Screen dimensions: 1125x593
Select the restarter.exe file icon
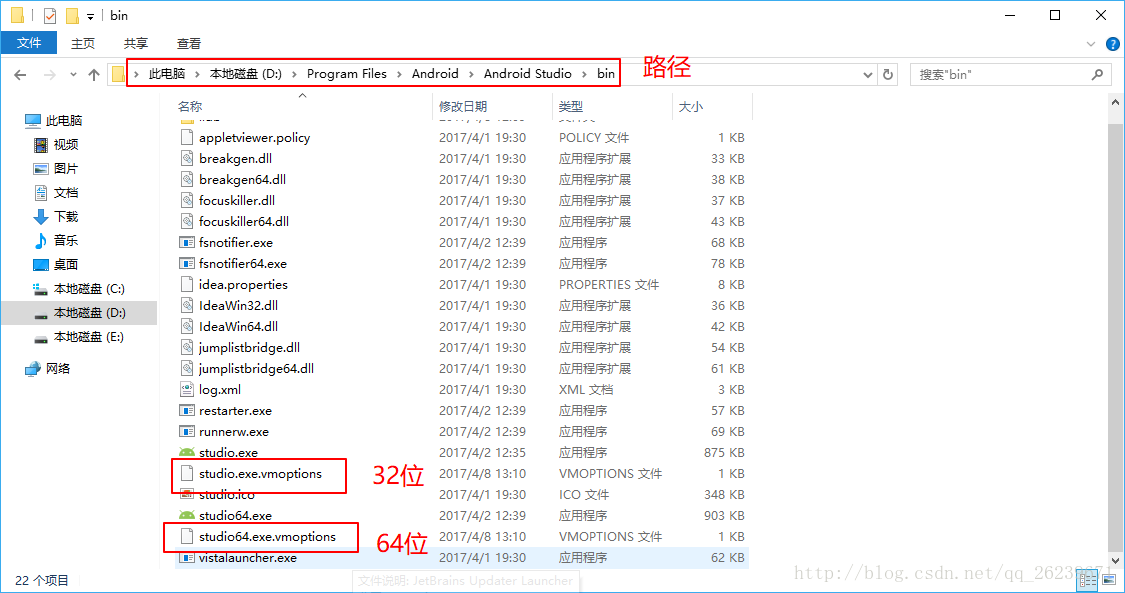[x=187, y=410]
